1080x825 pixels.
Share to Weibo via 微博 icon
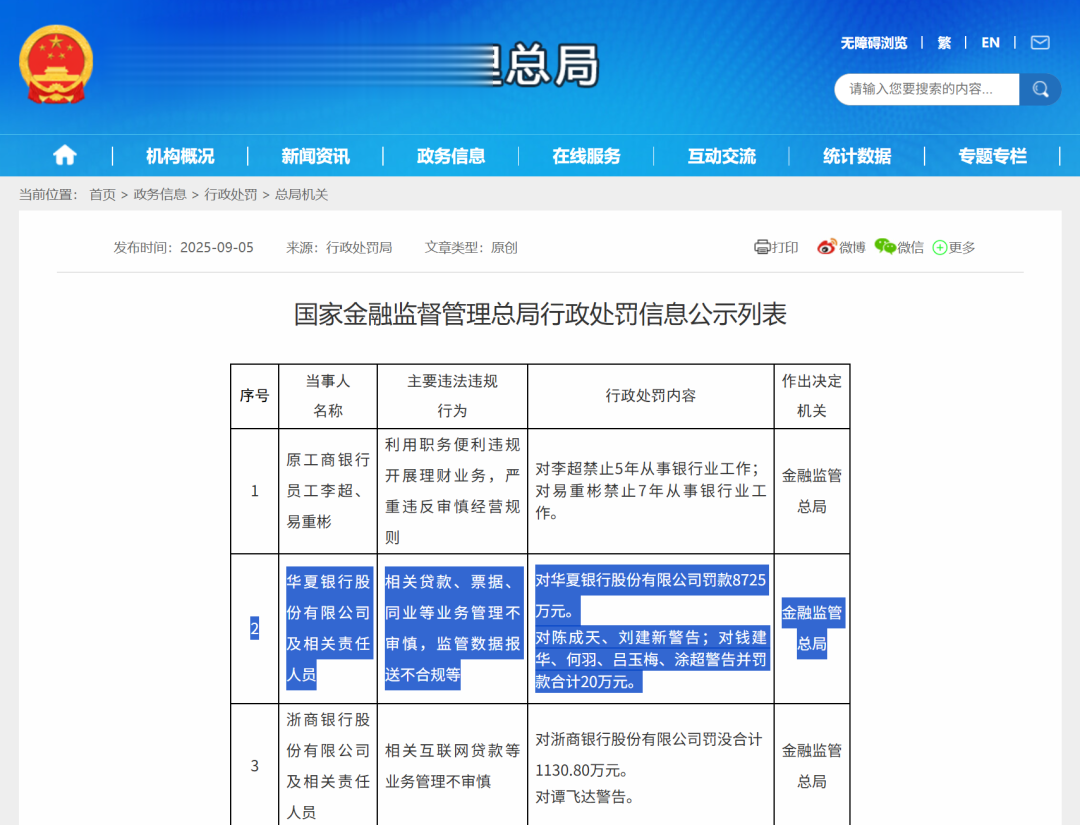pyautogui.click(x=841, y=247)
